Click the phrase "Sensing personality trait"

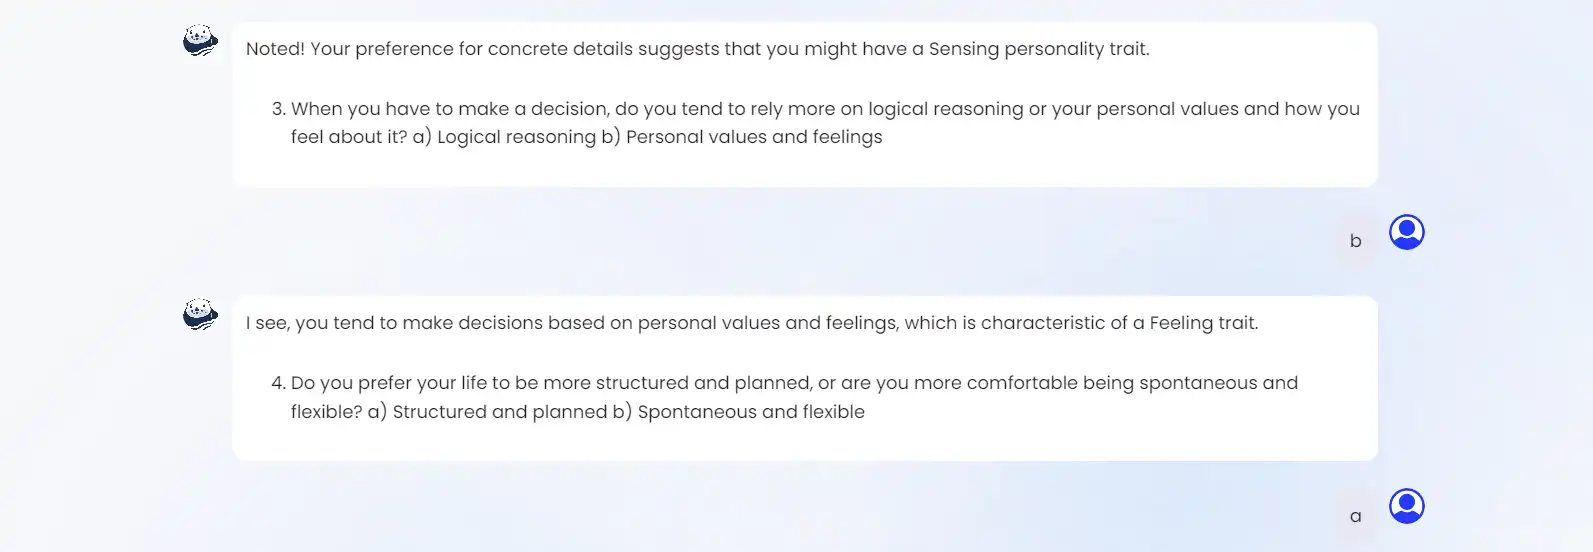pyautogui.click(x=1038, y=49)
